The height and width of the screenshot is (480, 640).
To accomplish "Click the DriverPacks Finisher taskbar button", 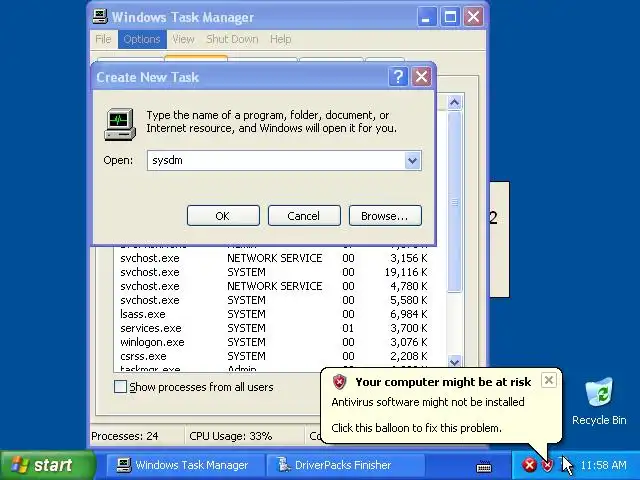I will tap(345, 465).
